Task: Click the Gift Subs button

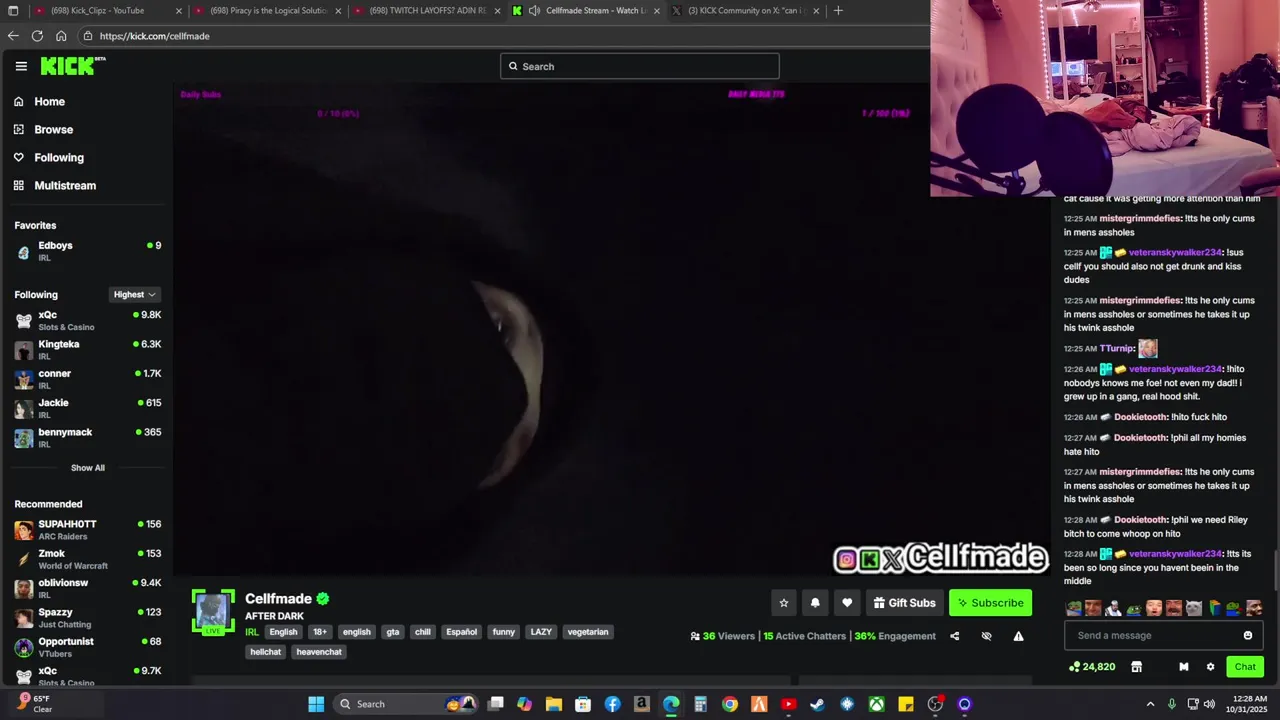Action: pyautogui.click(x=903, y=603)
